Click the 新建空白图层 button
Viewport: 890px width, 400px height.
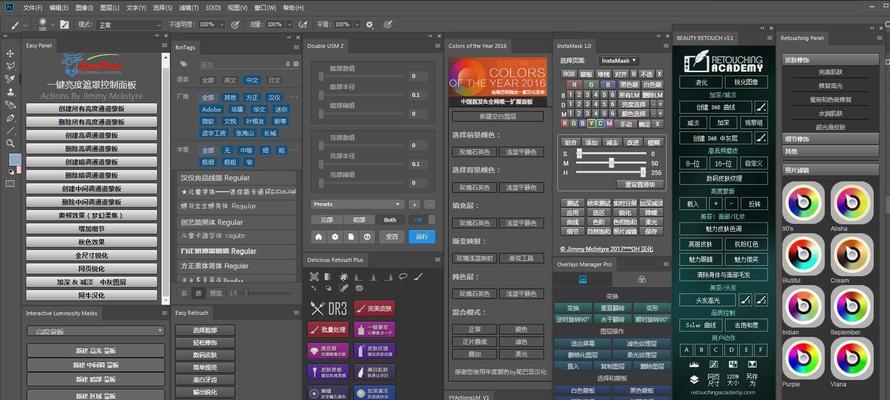tap(498, 116)
